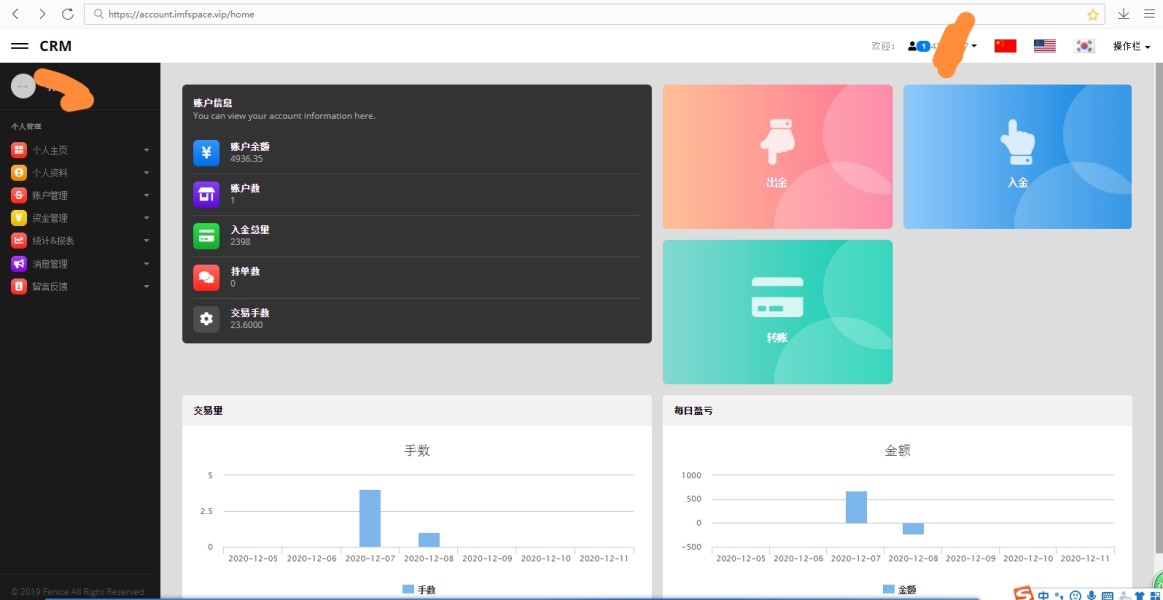Bookmark this page with the star icon
The width and height of the screenshot is (1163, 600).
[x=1093, y=14]
